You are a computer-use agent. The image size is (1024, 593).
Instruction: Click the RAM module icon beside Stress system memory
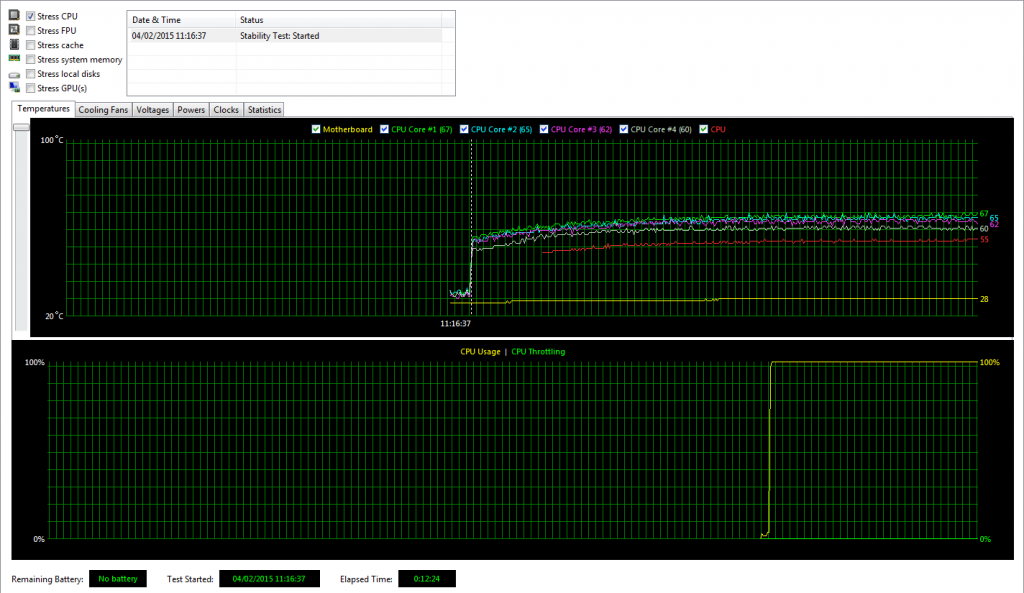[x=14, y=59]
